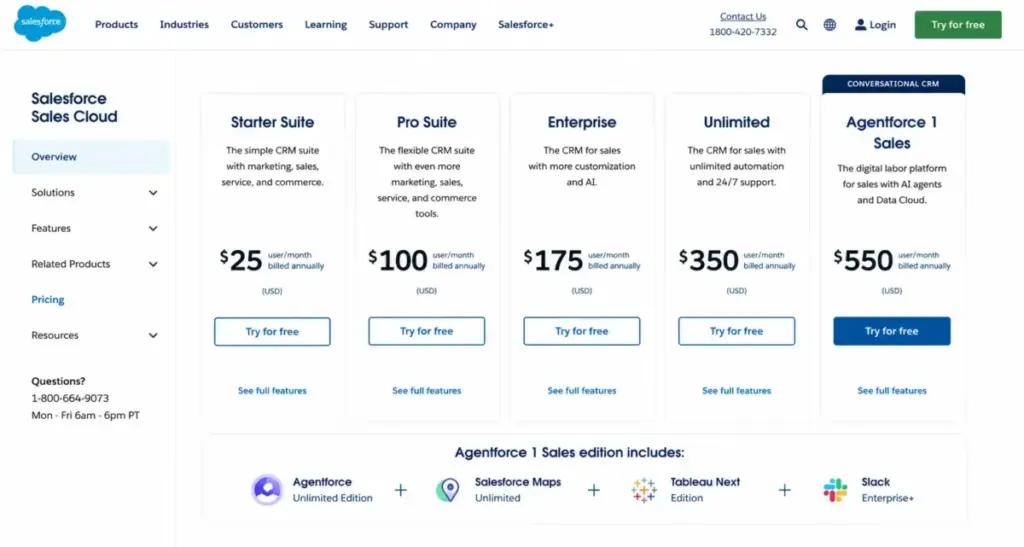Click Try for free under Agentforce 1 Sales
The width and height of the screenshot is (1024, 547).
tap(891, 331)
